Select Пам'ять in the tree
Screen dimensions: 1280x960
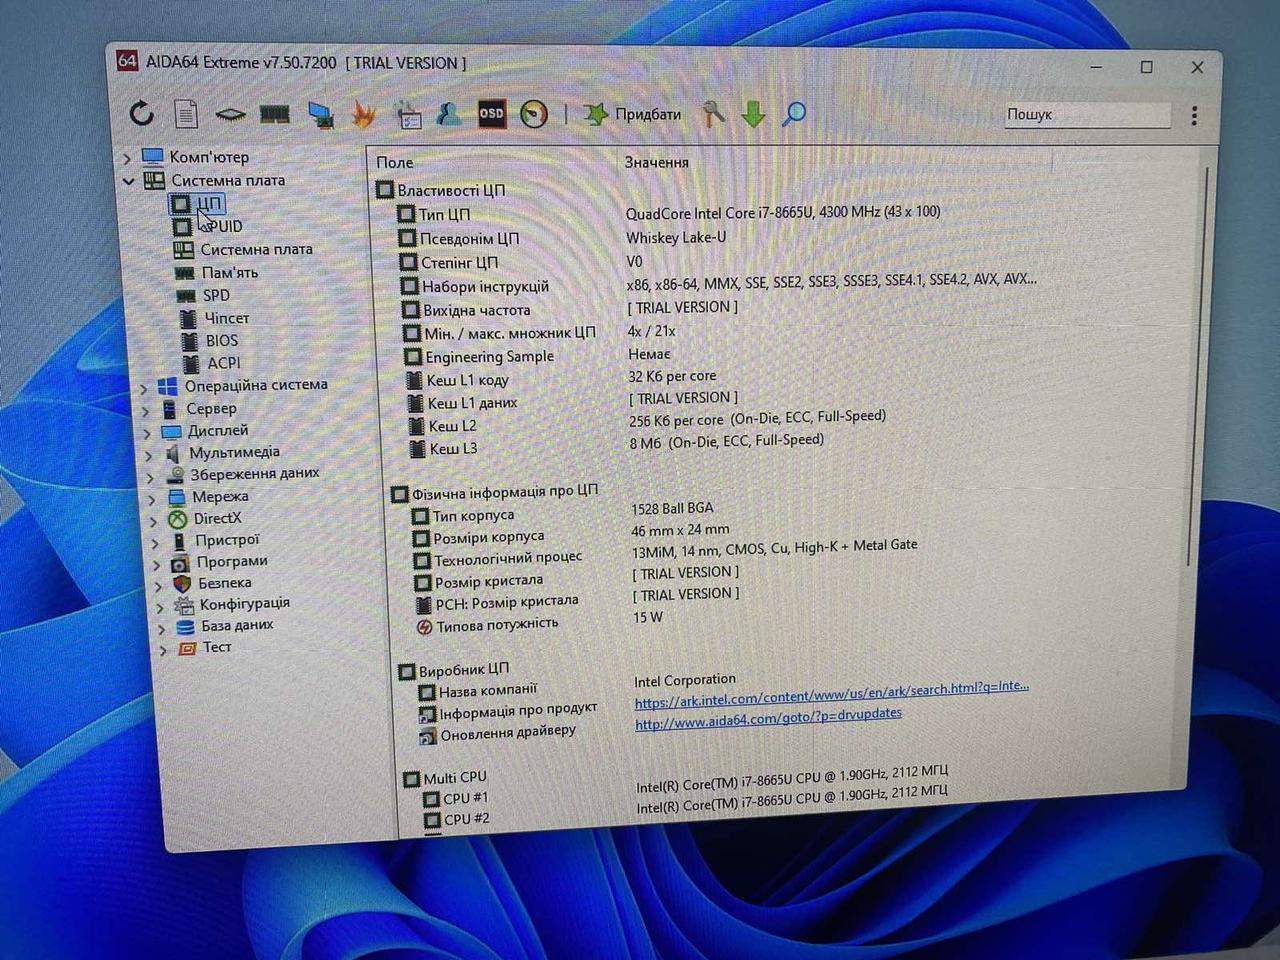tap(216, 272)
